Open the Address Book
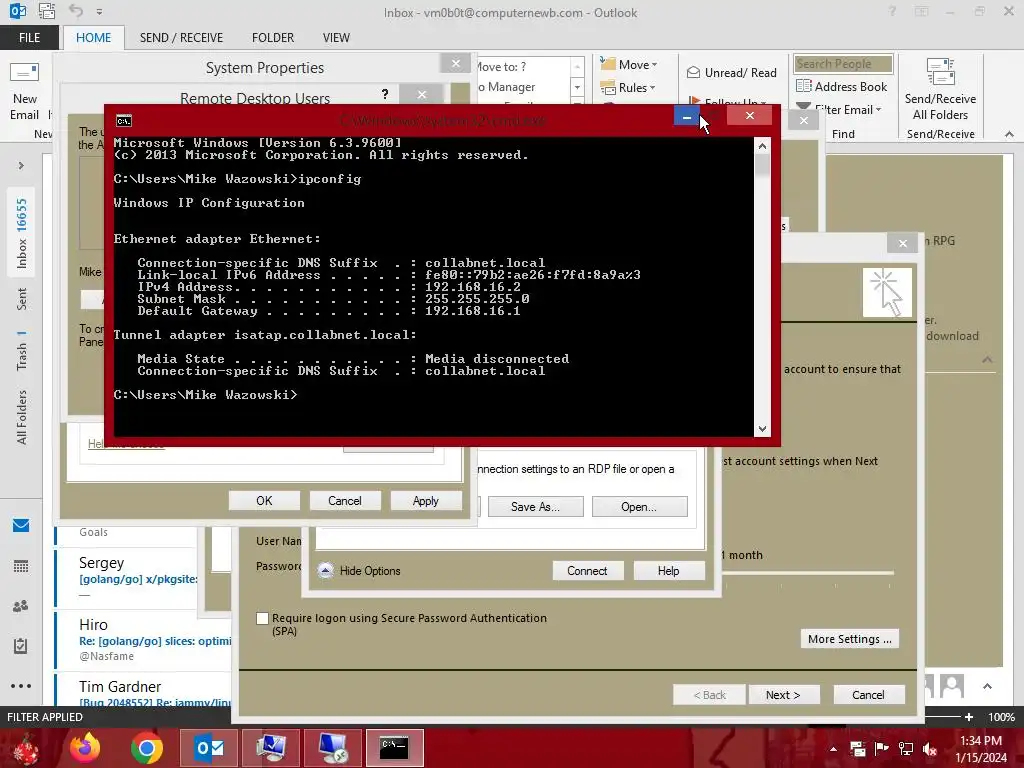Viewport: 1024px width, 768px height. pos(842,87)
